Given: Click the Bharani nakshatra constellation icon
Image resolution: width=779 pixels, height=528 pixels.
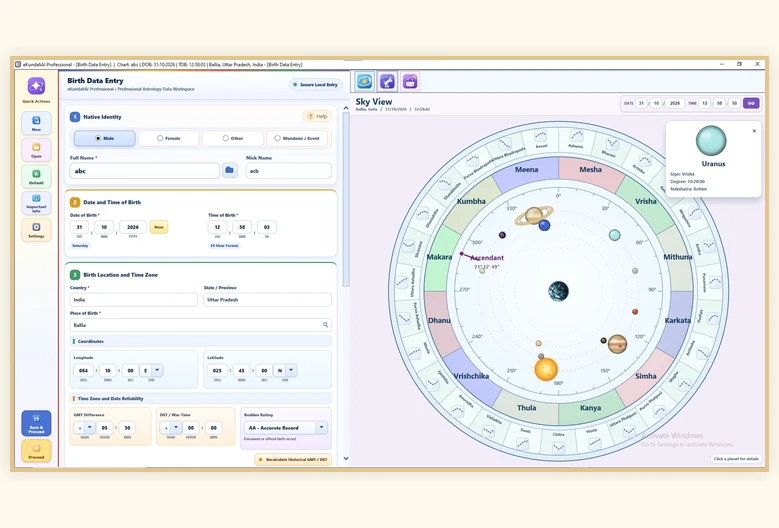Looking at the screenshot, I should coord(612,144).
